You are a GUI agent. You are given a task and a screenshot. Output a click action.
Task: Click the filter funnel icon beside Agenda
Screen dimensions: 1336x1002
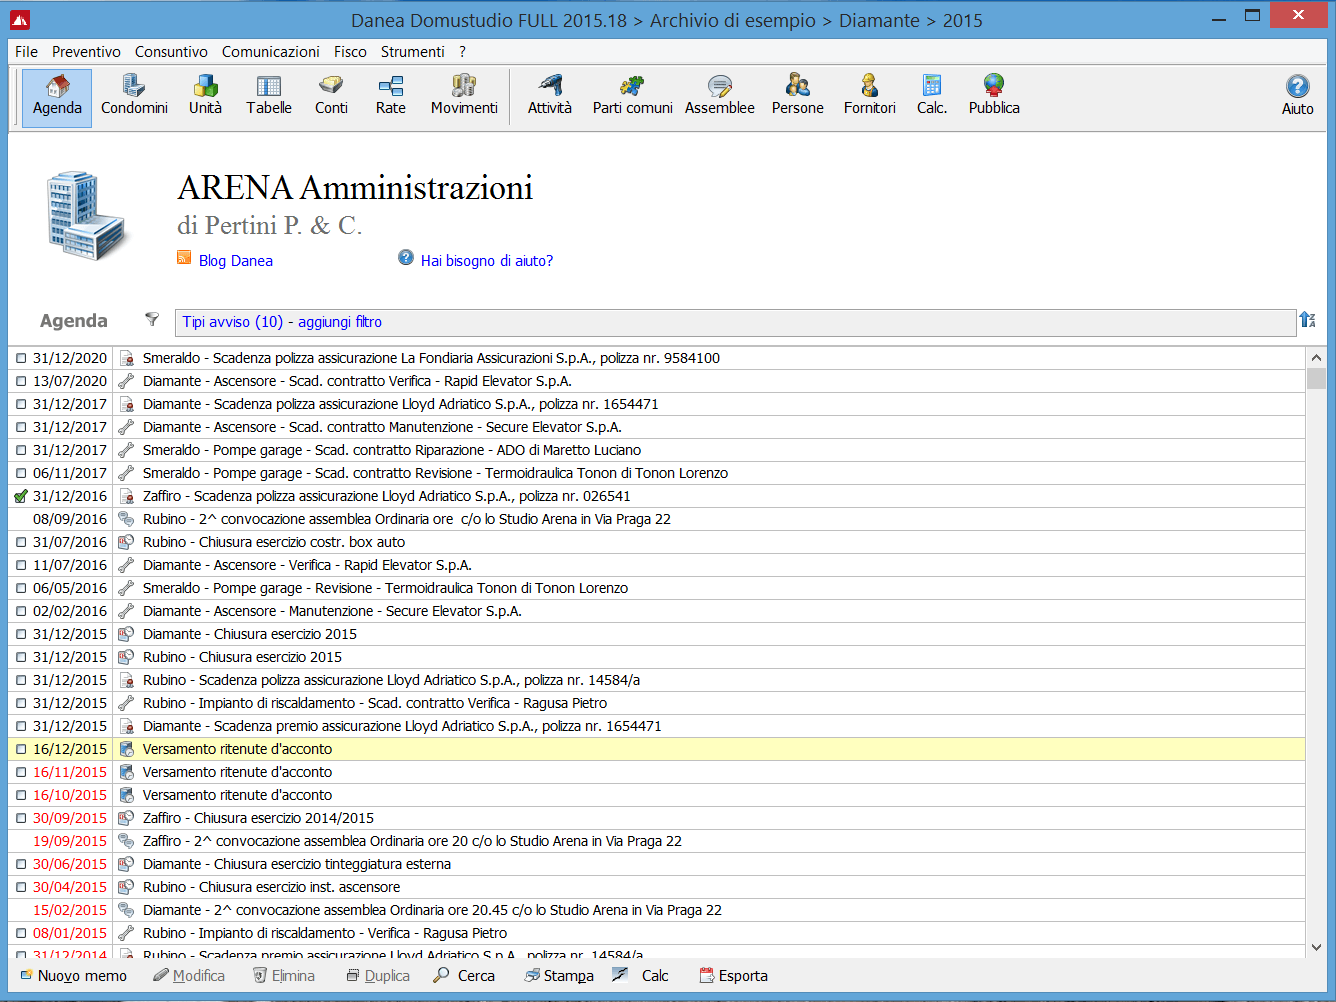click(152, 319)
